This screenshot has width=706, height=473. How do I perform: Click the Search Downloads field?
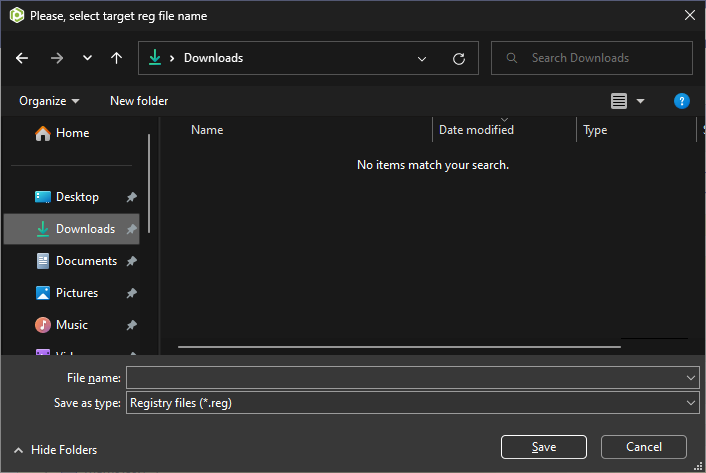click(x=592, y=58)
